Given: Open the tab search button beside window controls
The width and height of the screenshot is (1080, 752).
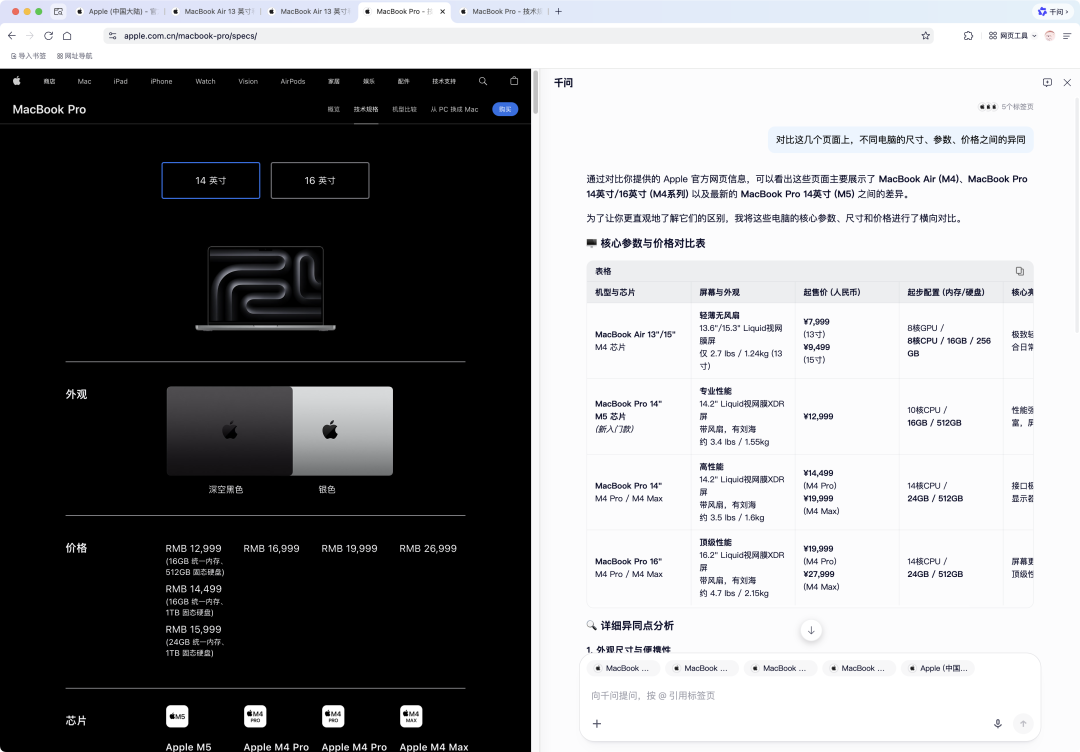Looking at the screenshot, I should [59, 12].
